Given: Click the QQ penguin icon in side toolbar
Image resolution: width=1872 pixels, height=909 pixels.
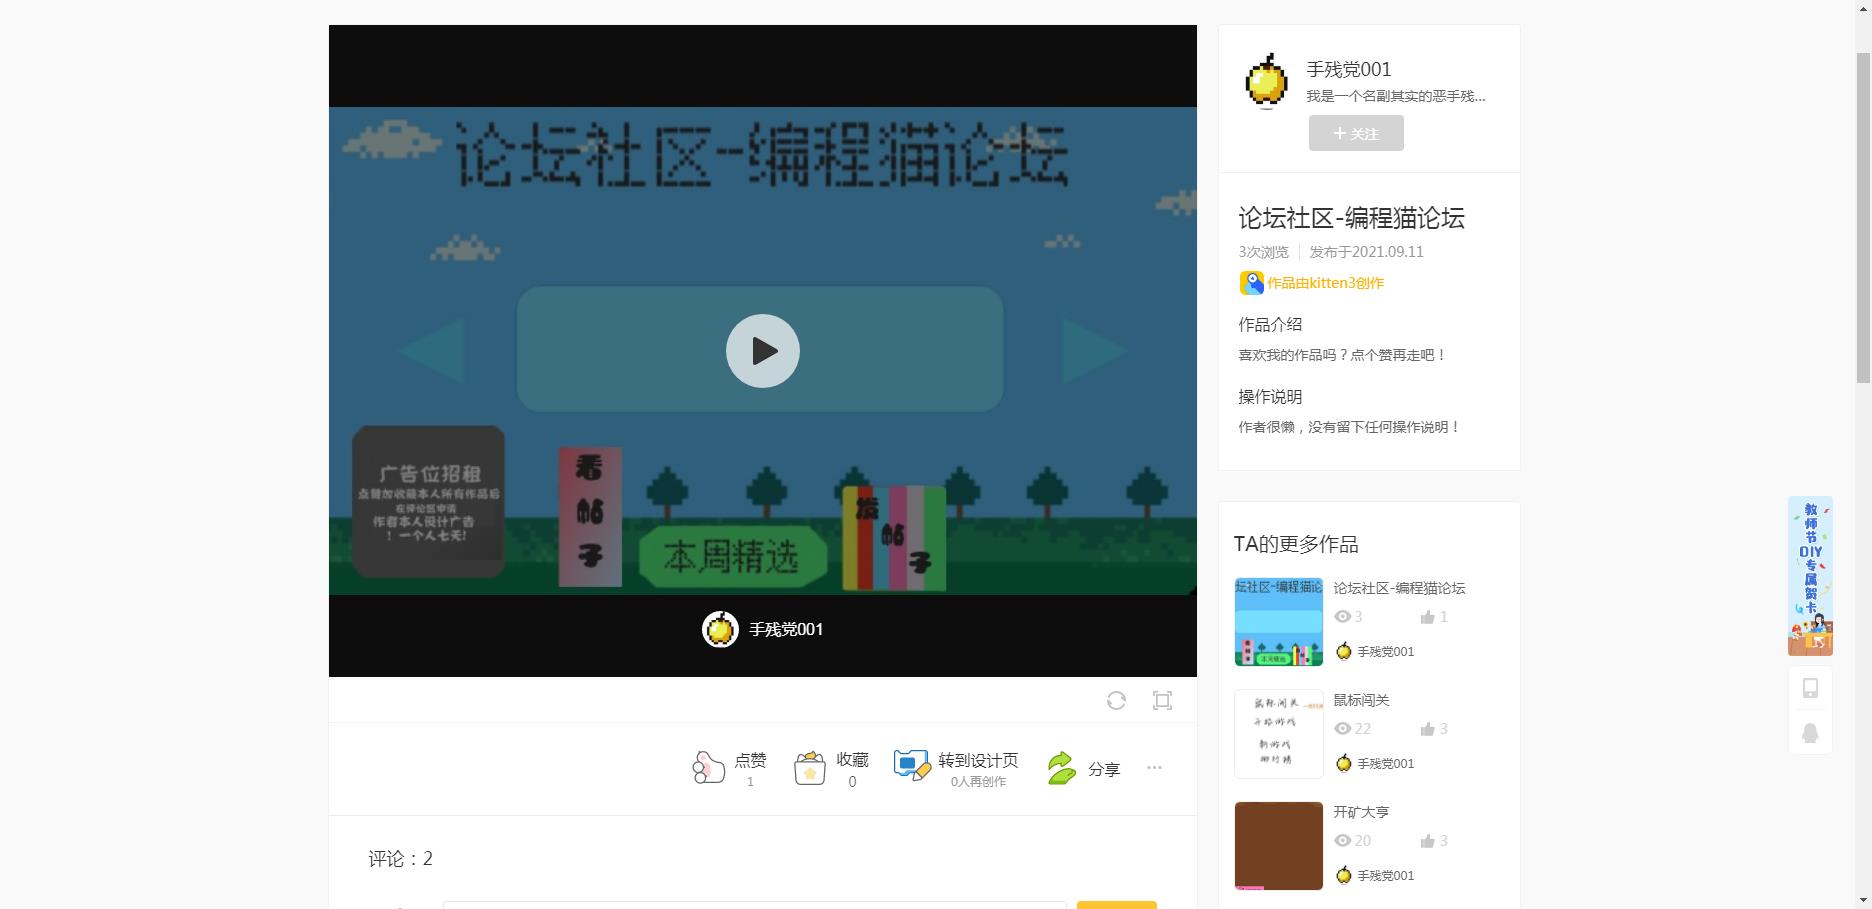Looking at the screenshot, I should [x=1810, y=733].
